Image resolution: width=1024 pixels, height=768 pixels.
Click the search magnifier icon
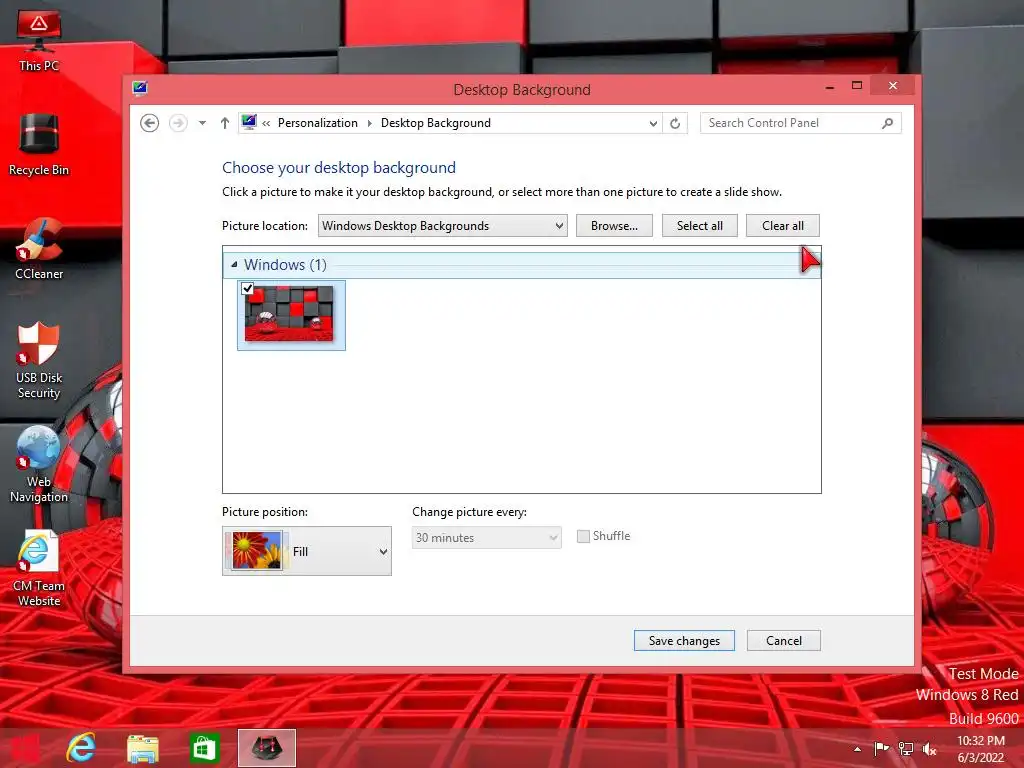[888, 123]
